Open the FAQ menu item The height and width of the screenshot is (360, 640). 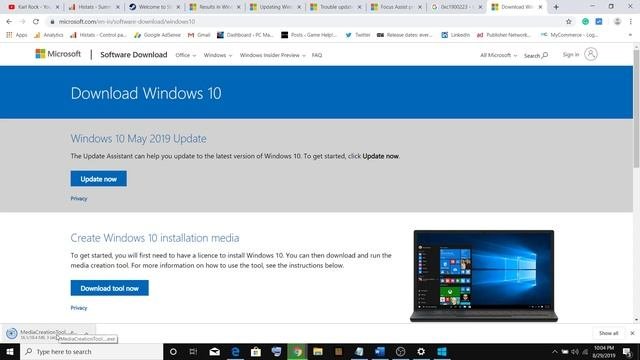[x=317, y=55]
